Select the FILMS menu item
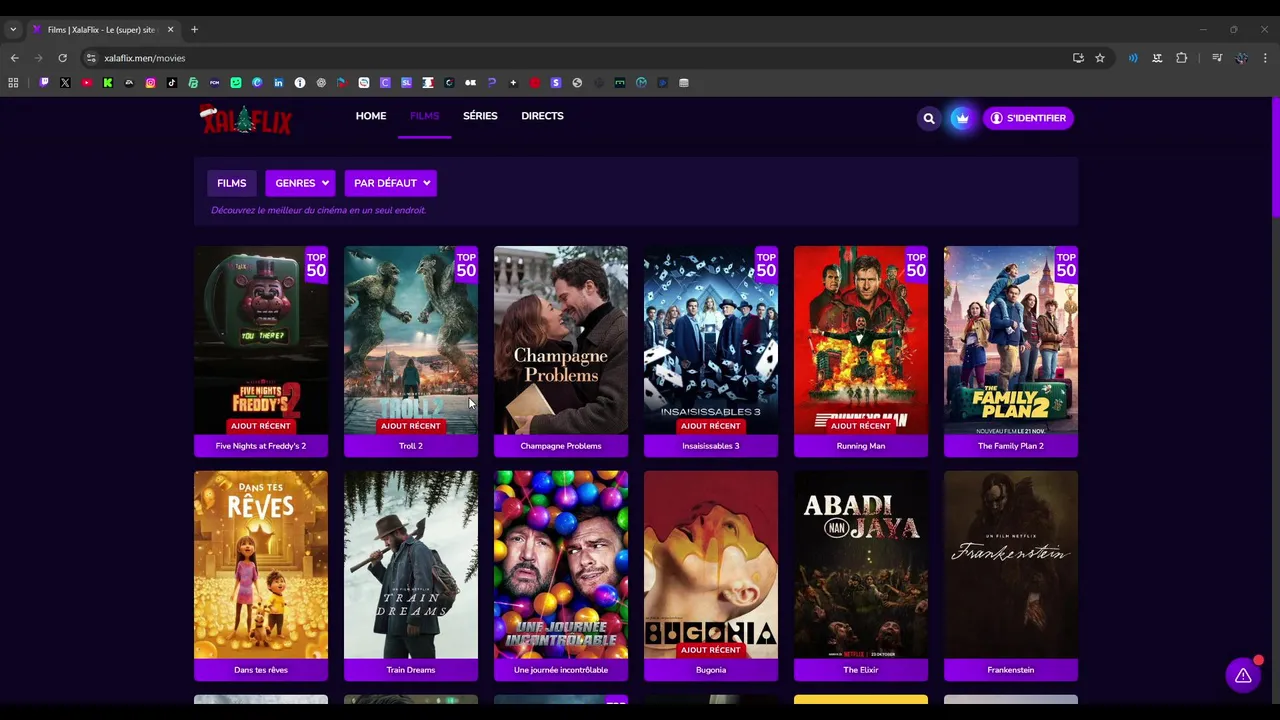Screen dimensions: 1280x720 click(424, 116)
